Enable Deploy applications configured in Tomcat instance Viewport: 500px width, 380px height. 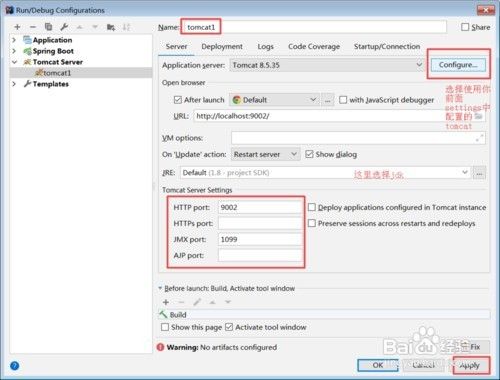312,207
